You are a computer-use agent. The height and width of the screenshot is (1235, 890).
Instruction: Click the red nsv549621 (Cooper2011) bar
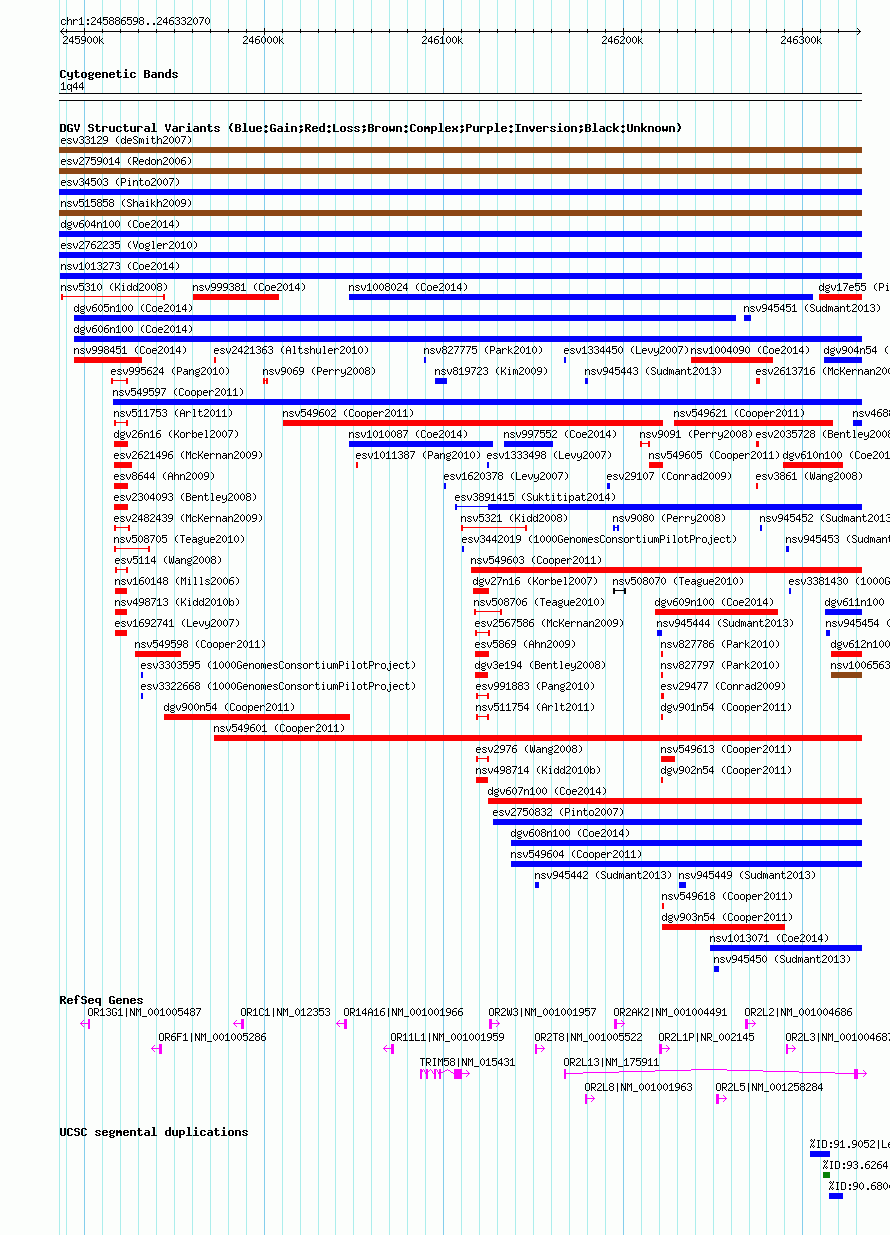coord(753,423)
